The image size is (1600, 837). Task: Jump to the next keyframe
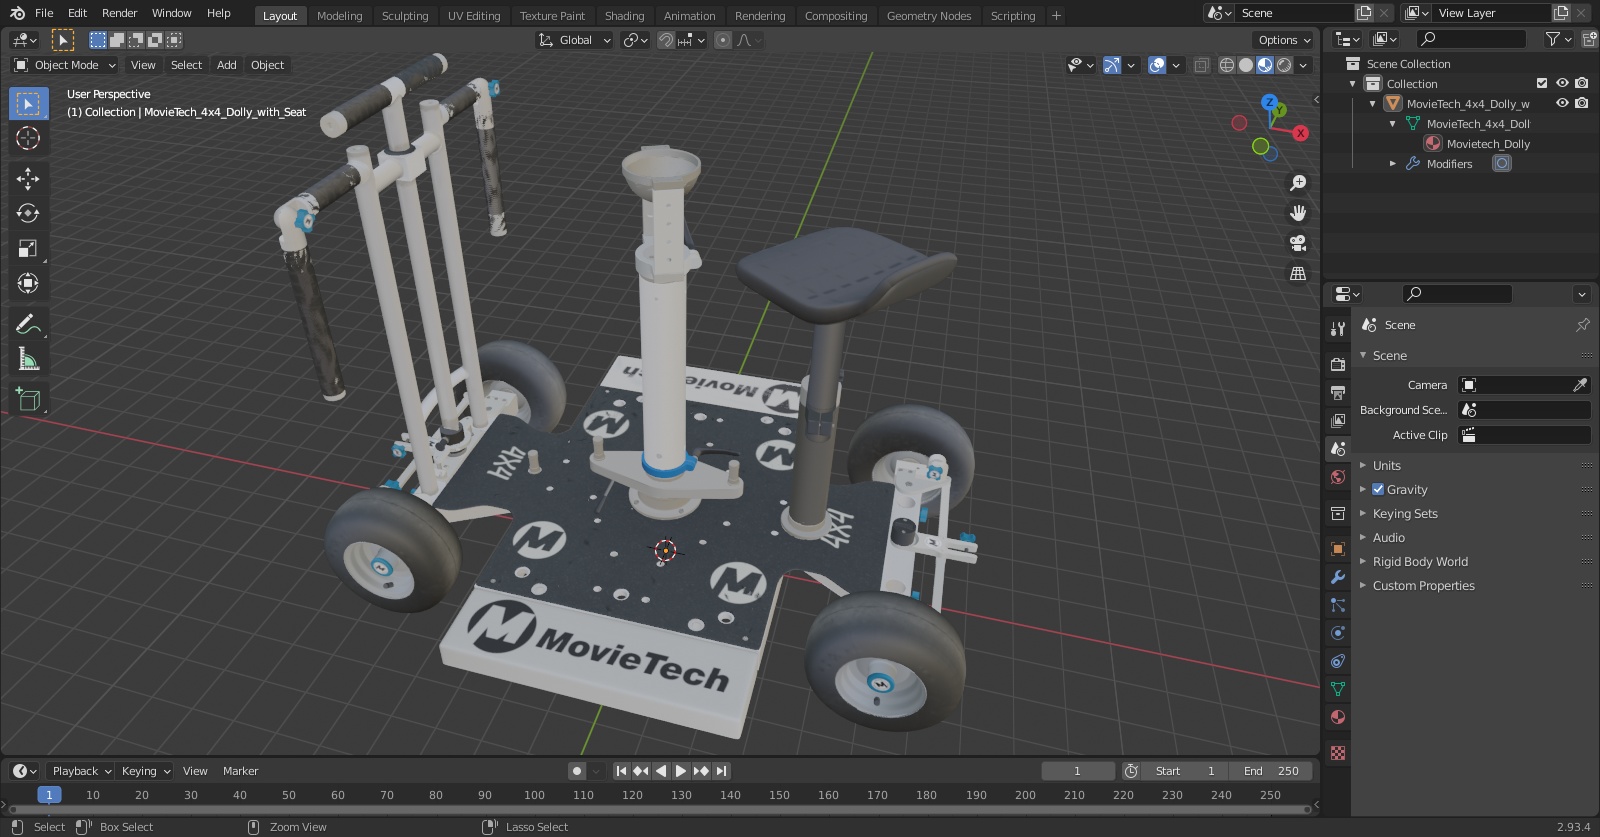pyautogui.click(x=700, y=771)
